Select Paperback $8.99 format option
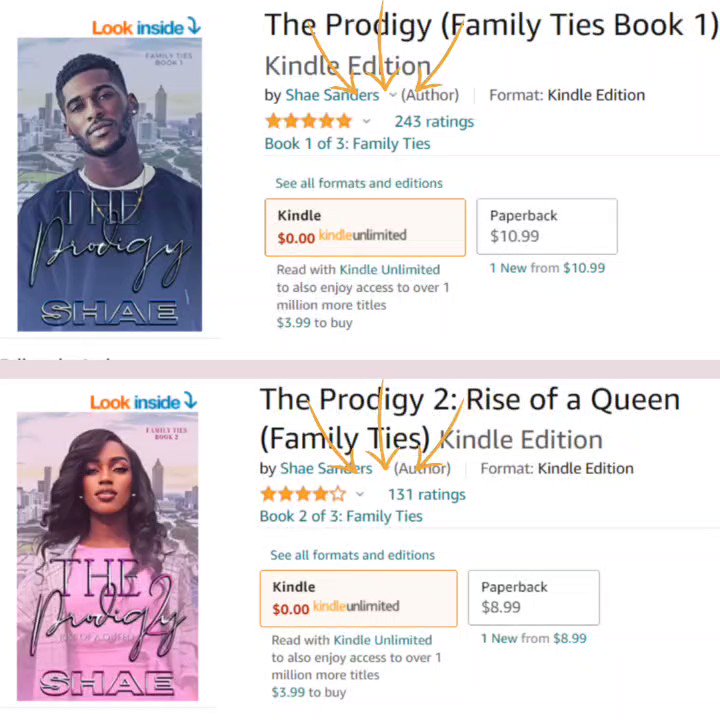This screenshot has height=720, width=720. [x=534, y=597]
